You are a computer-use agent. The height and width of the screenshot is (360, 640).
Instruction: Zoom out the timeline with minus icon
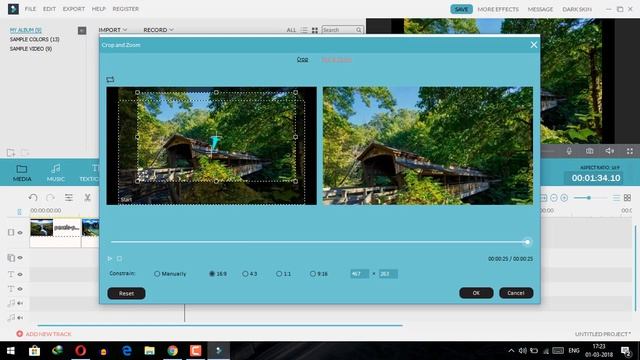coord(554,198)
